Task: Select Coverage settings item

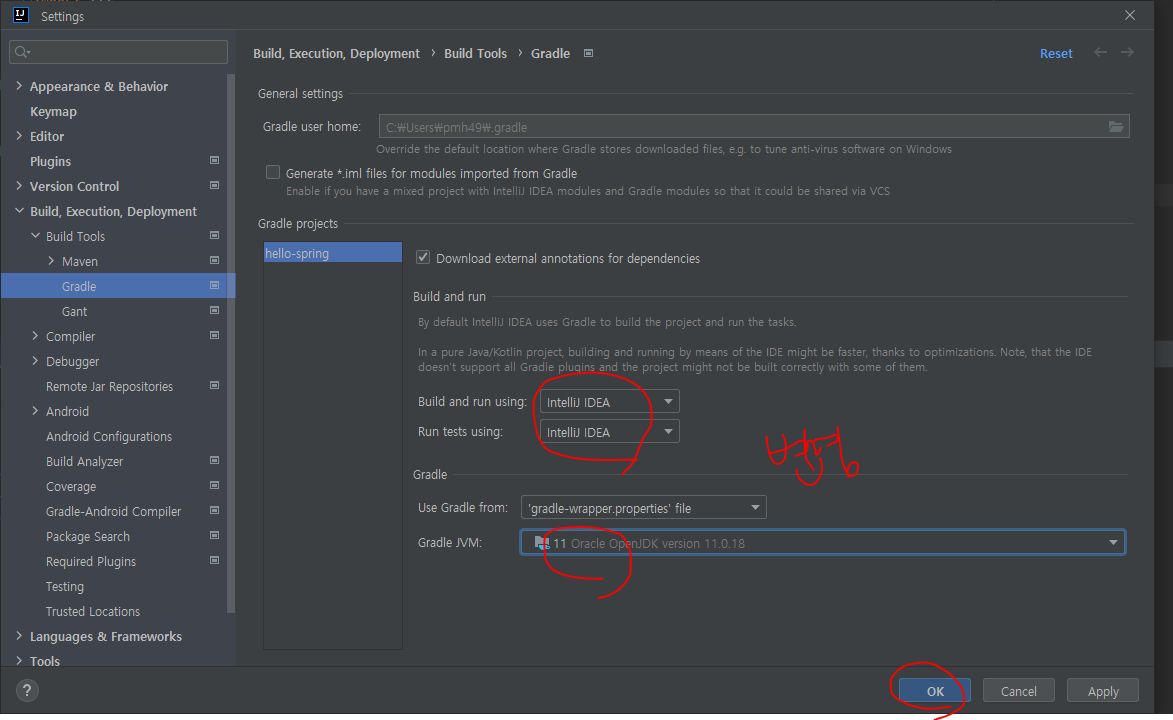Action: [x=71, y=486]
